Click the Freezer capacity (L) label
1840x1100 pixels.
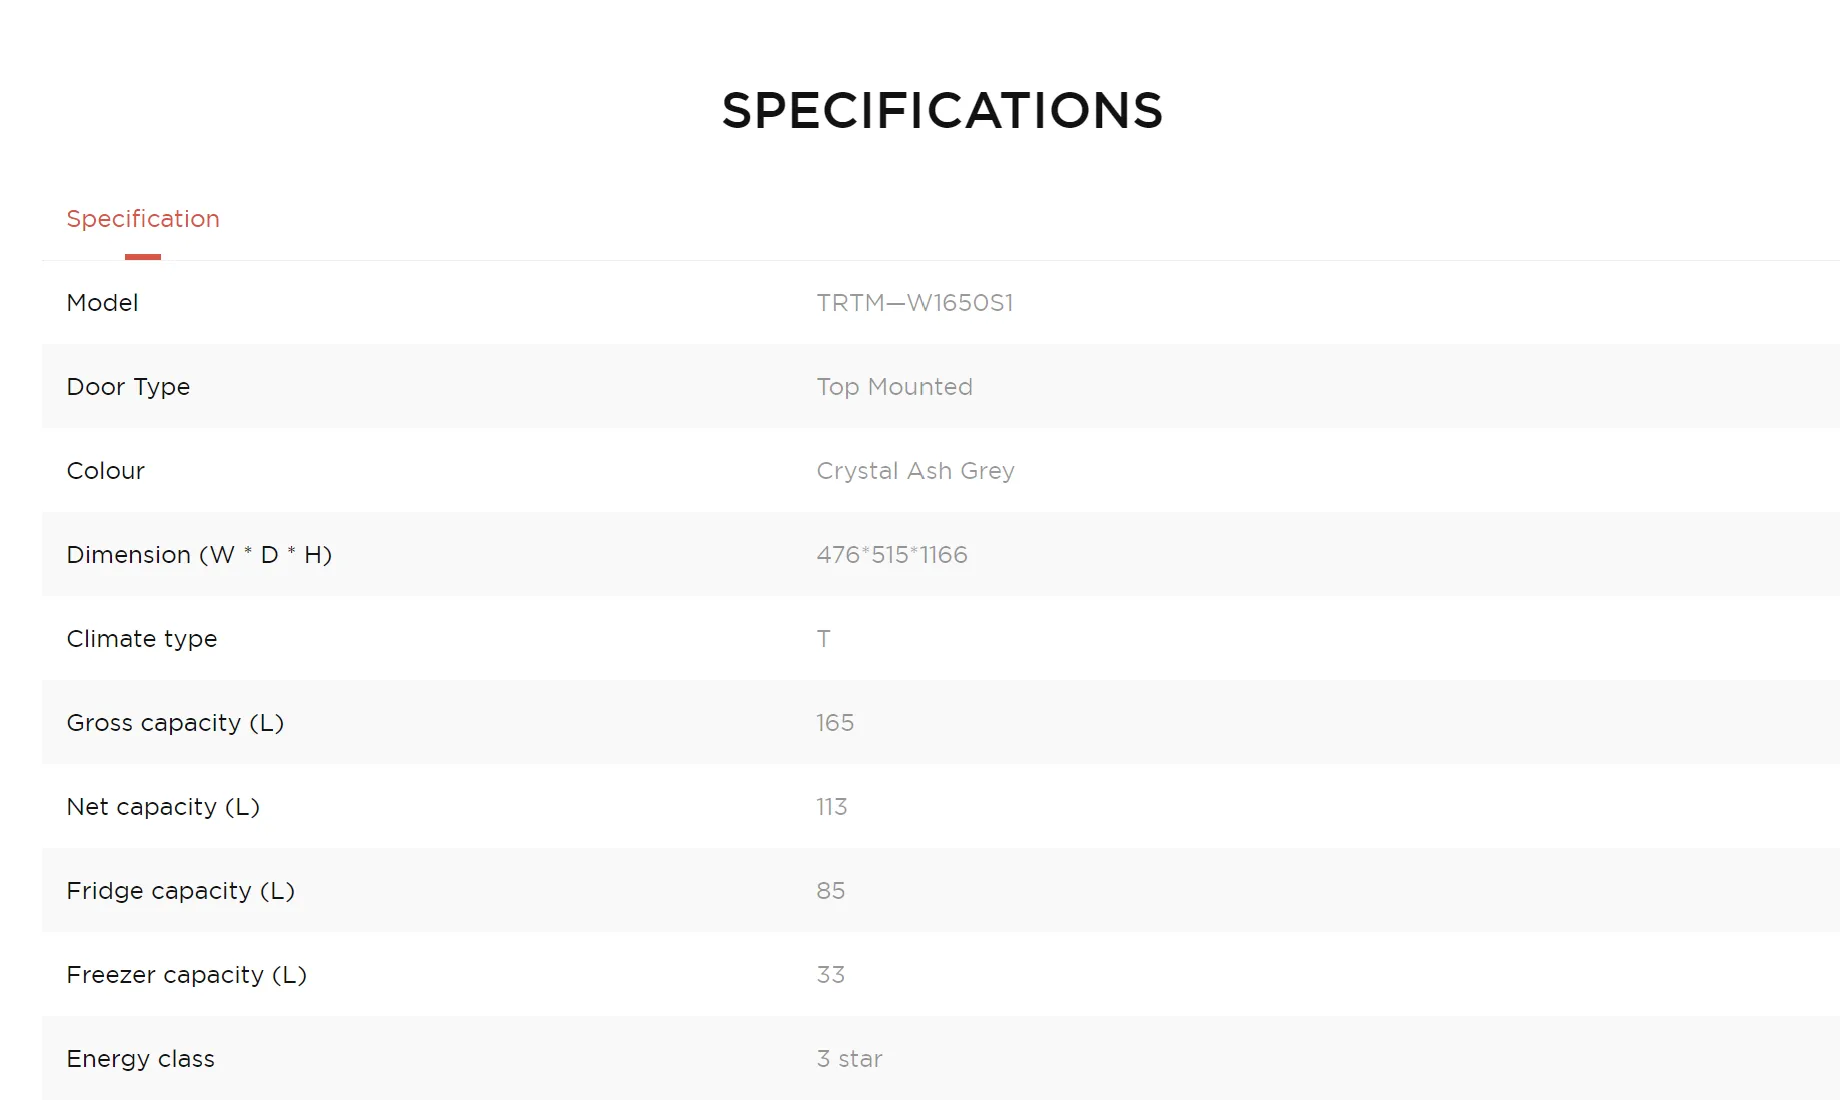point(186,975)
